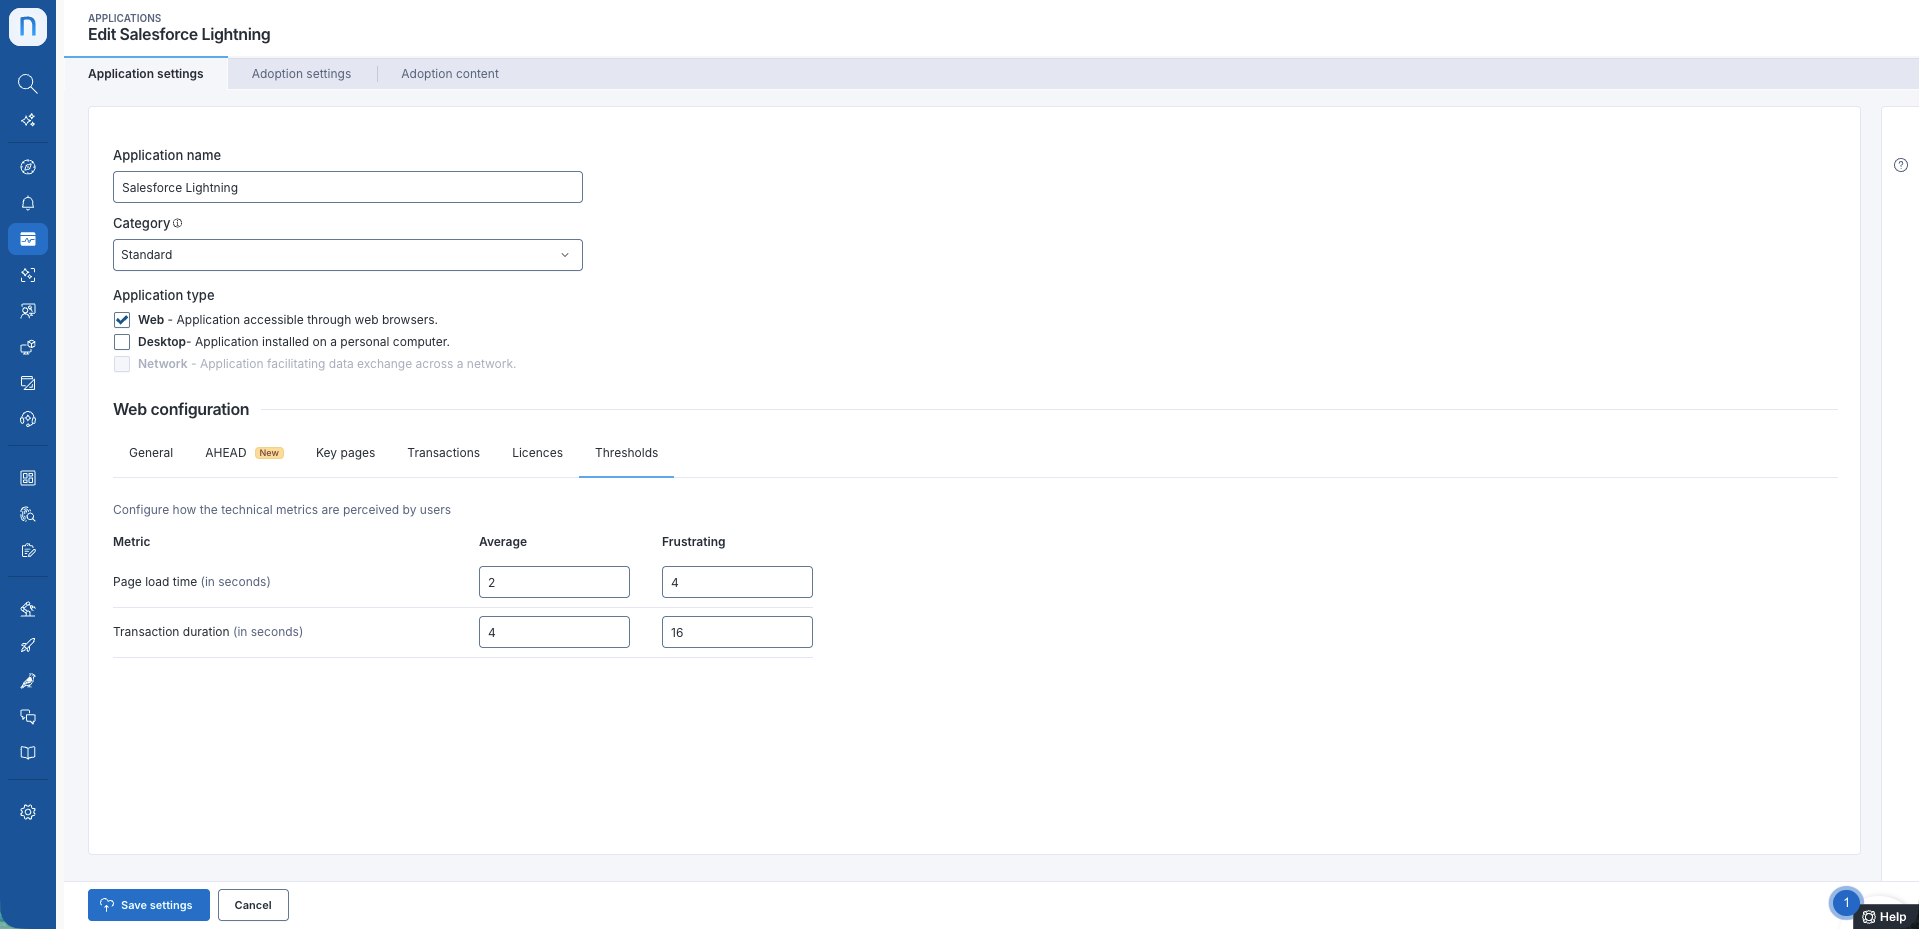Screen dimensions: 1919x929
Task: Select the Application settings tab
Action: tap(146, 74)
